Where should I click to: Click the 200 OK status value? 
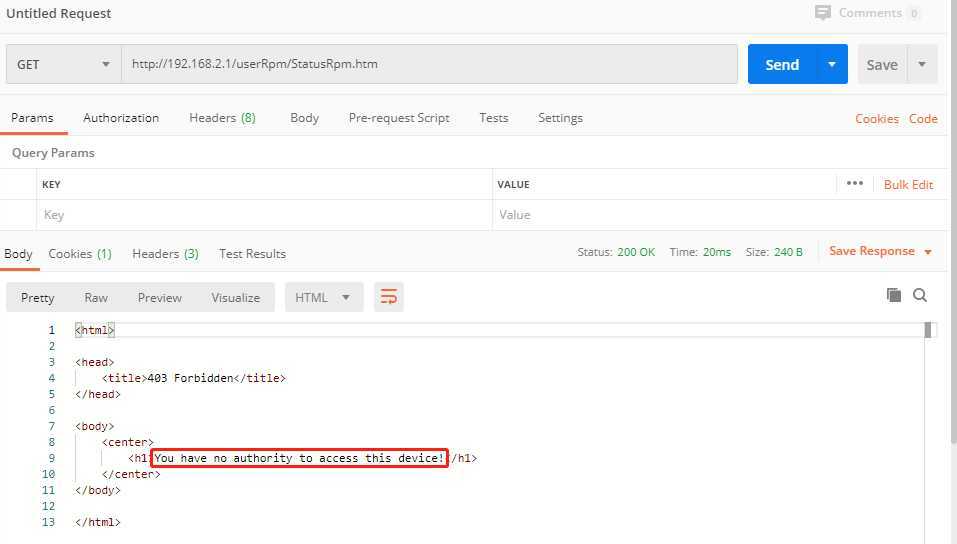tap(636, 252)
